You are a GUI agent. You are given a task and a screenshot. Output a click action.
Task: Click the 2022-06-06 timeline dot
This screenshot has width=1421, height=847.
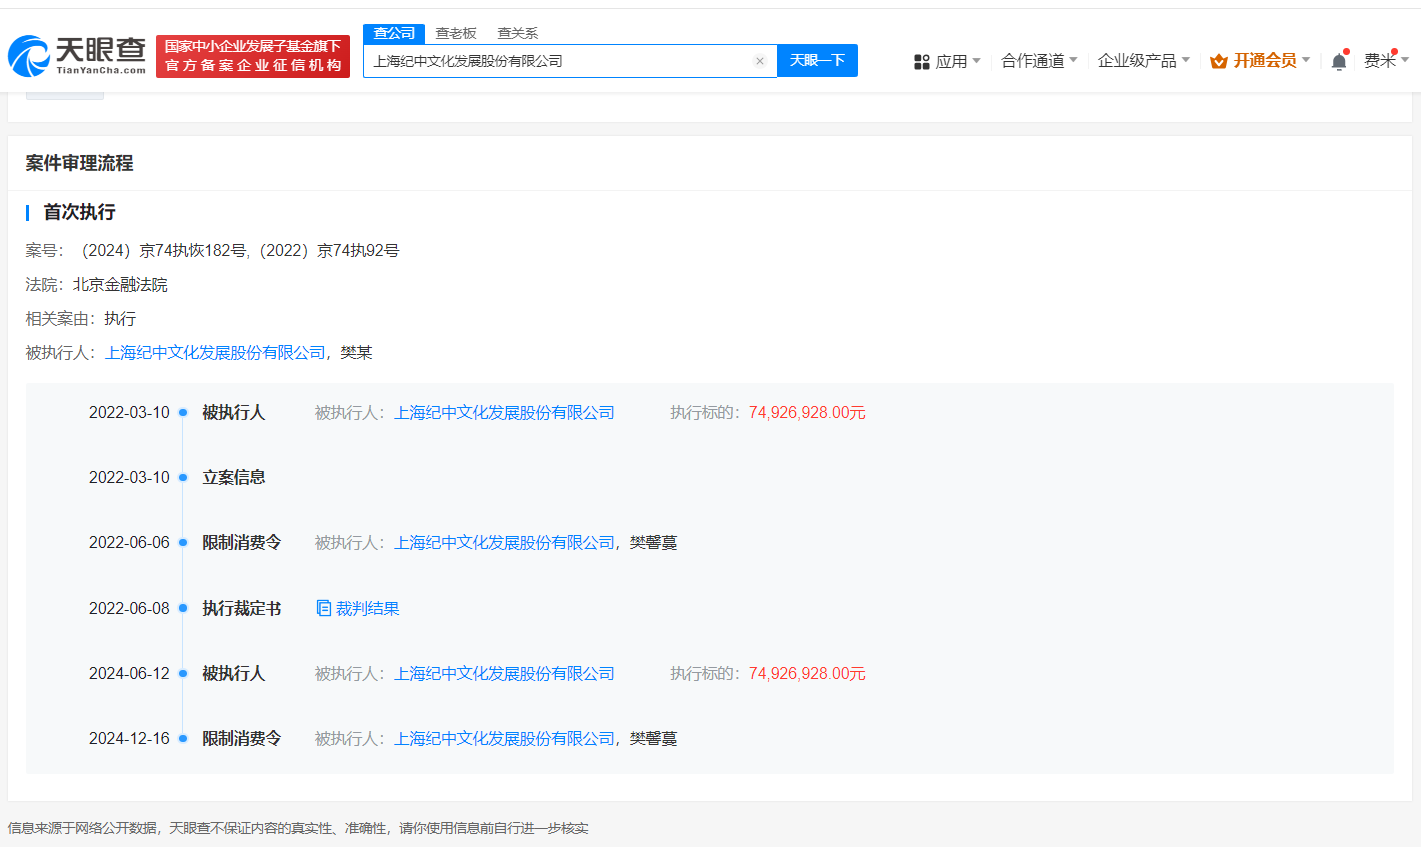pos(183,543)
